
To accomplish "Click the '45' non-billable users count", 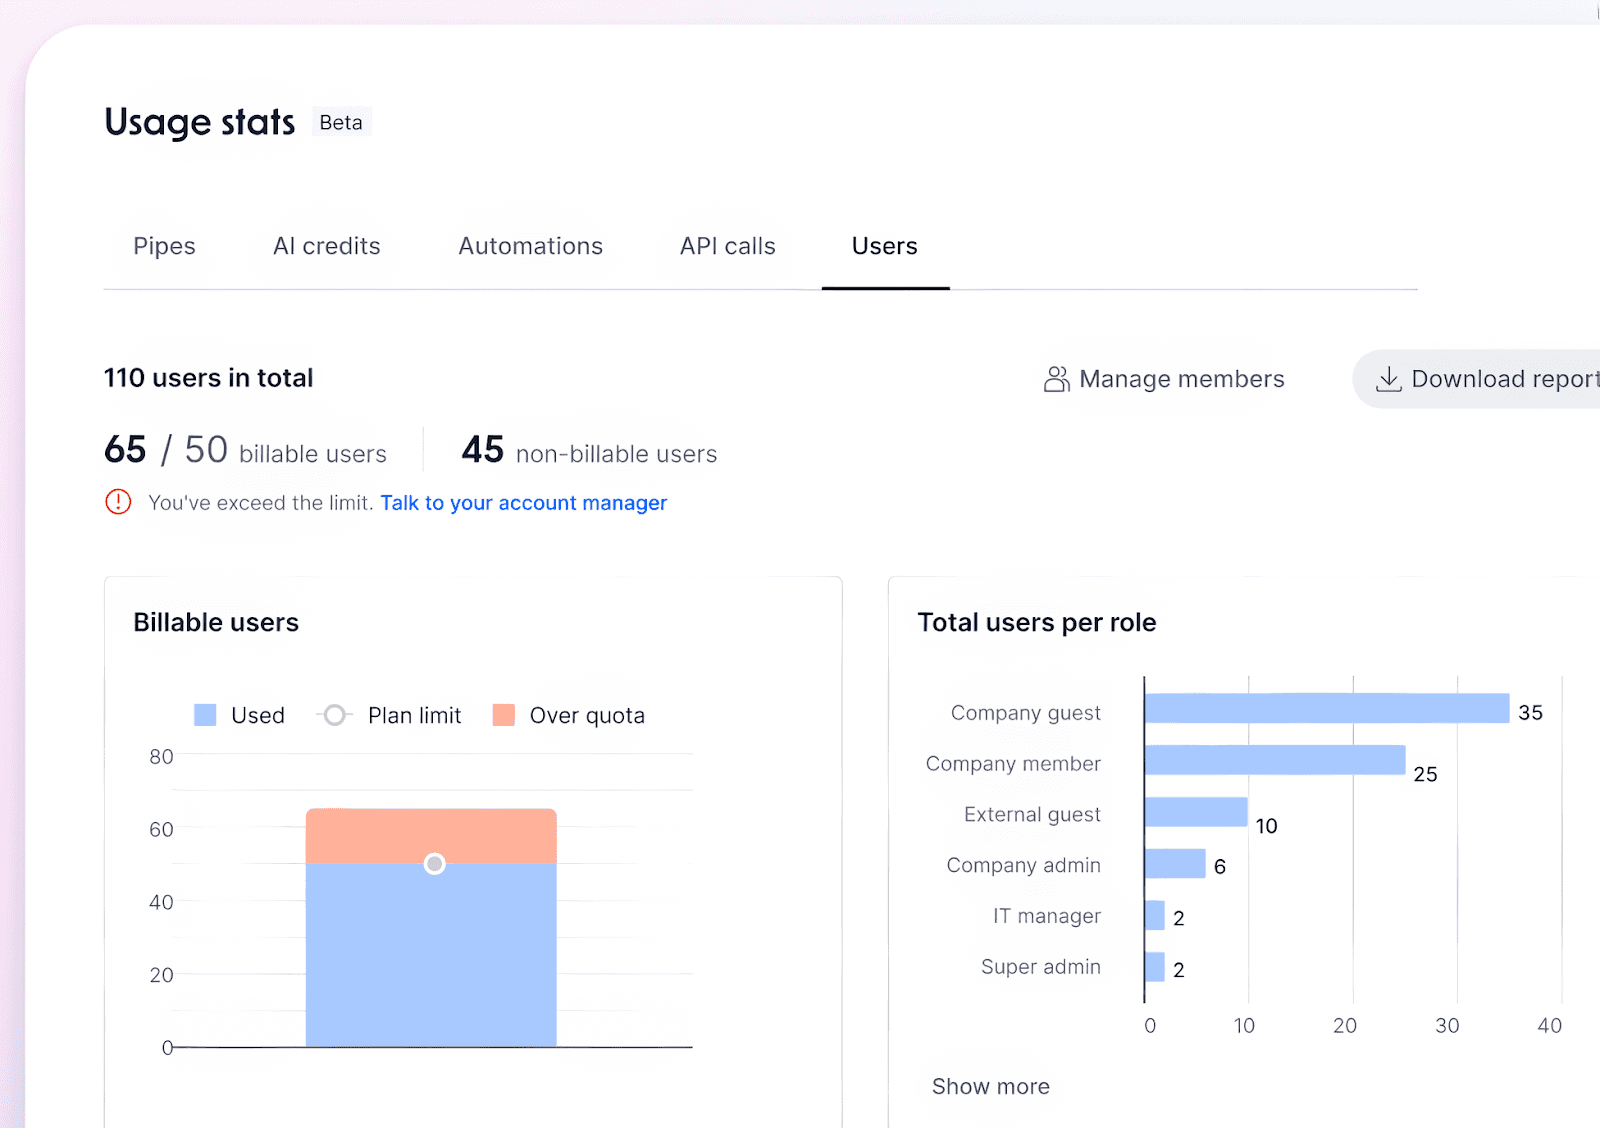I will [483, 450].
